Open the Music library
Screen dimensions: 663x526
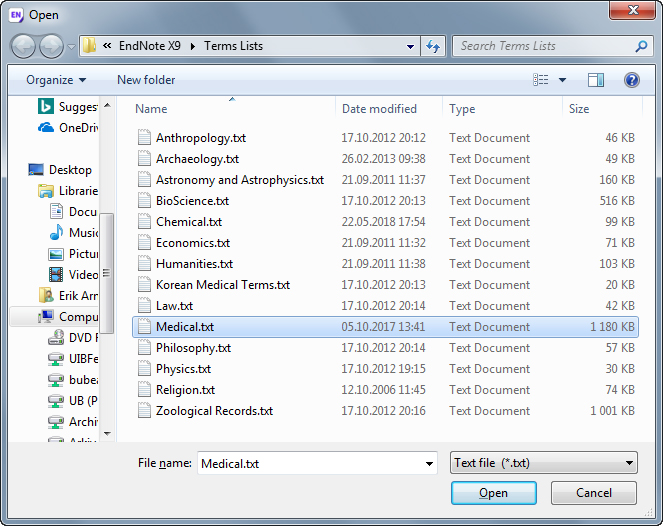tap(73, 233)
